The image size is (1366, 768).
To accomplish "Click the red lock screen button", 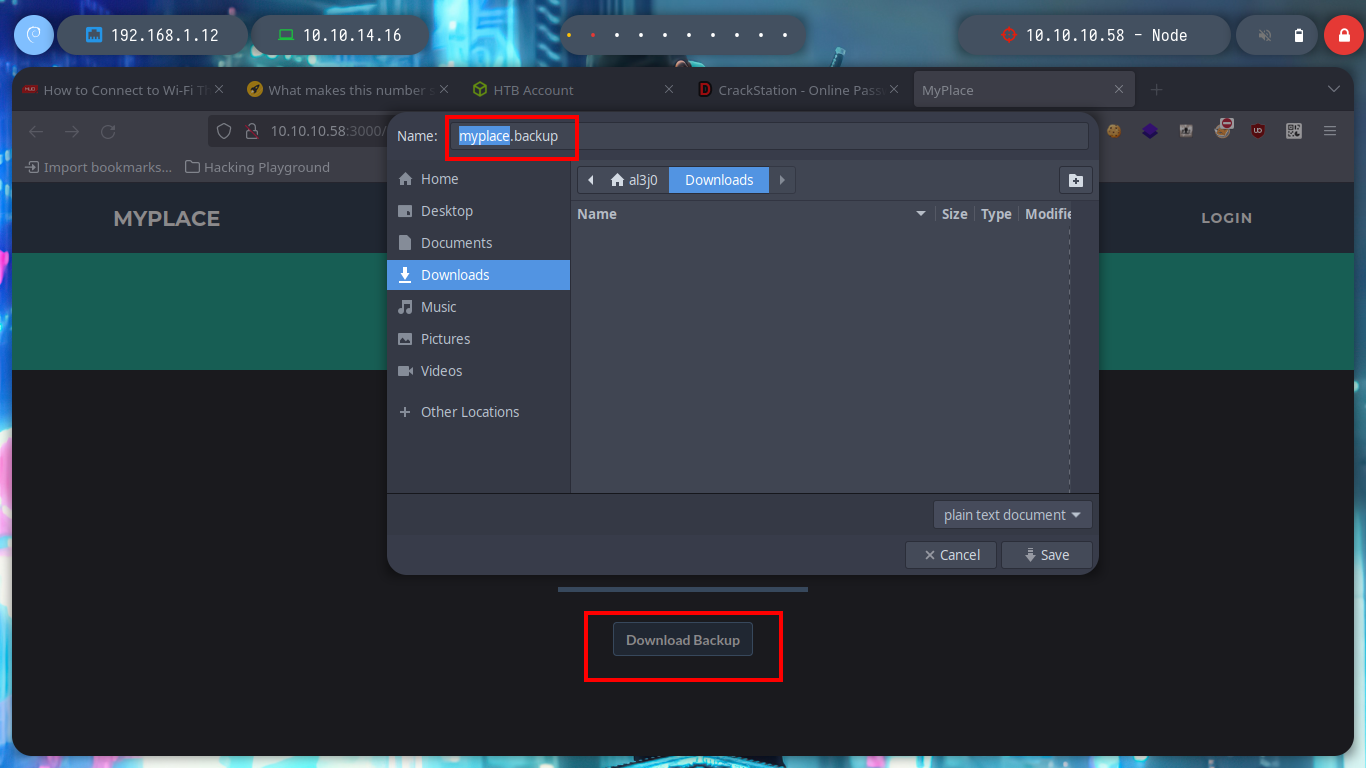I will [x=1344, y=35].
